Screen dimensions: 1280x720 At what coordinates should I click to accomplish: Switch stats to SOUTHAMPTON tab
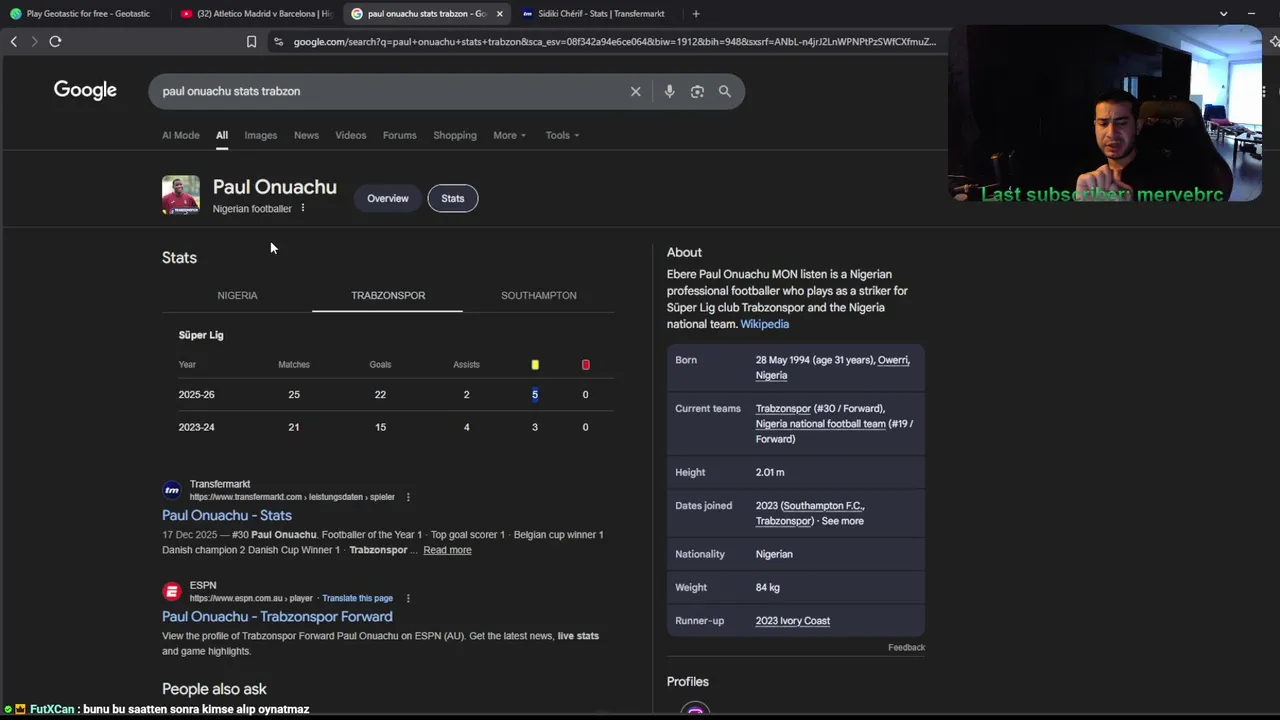539,295
